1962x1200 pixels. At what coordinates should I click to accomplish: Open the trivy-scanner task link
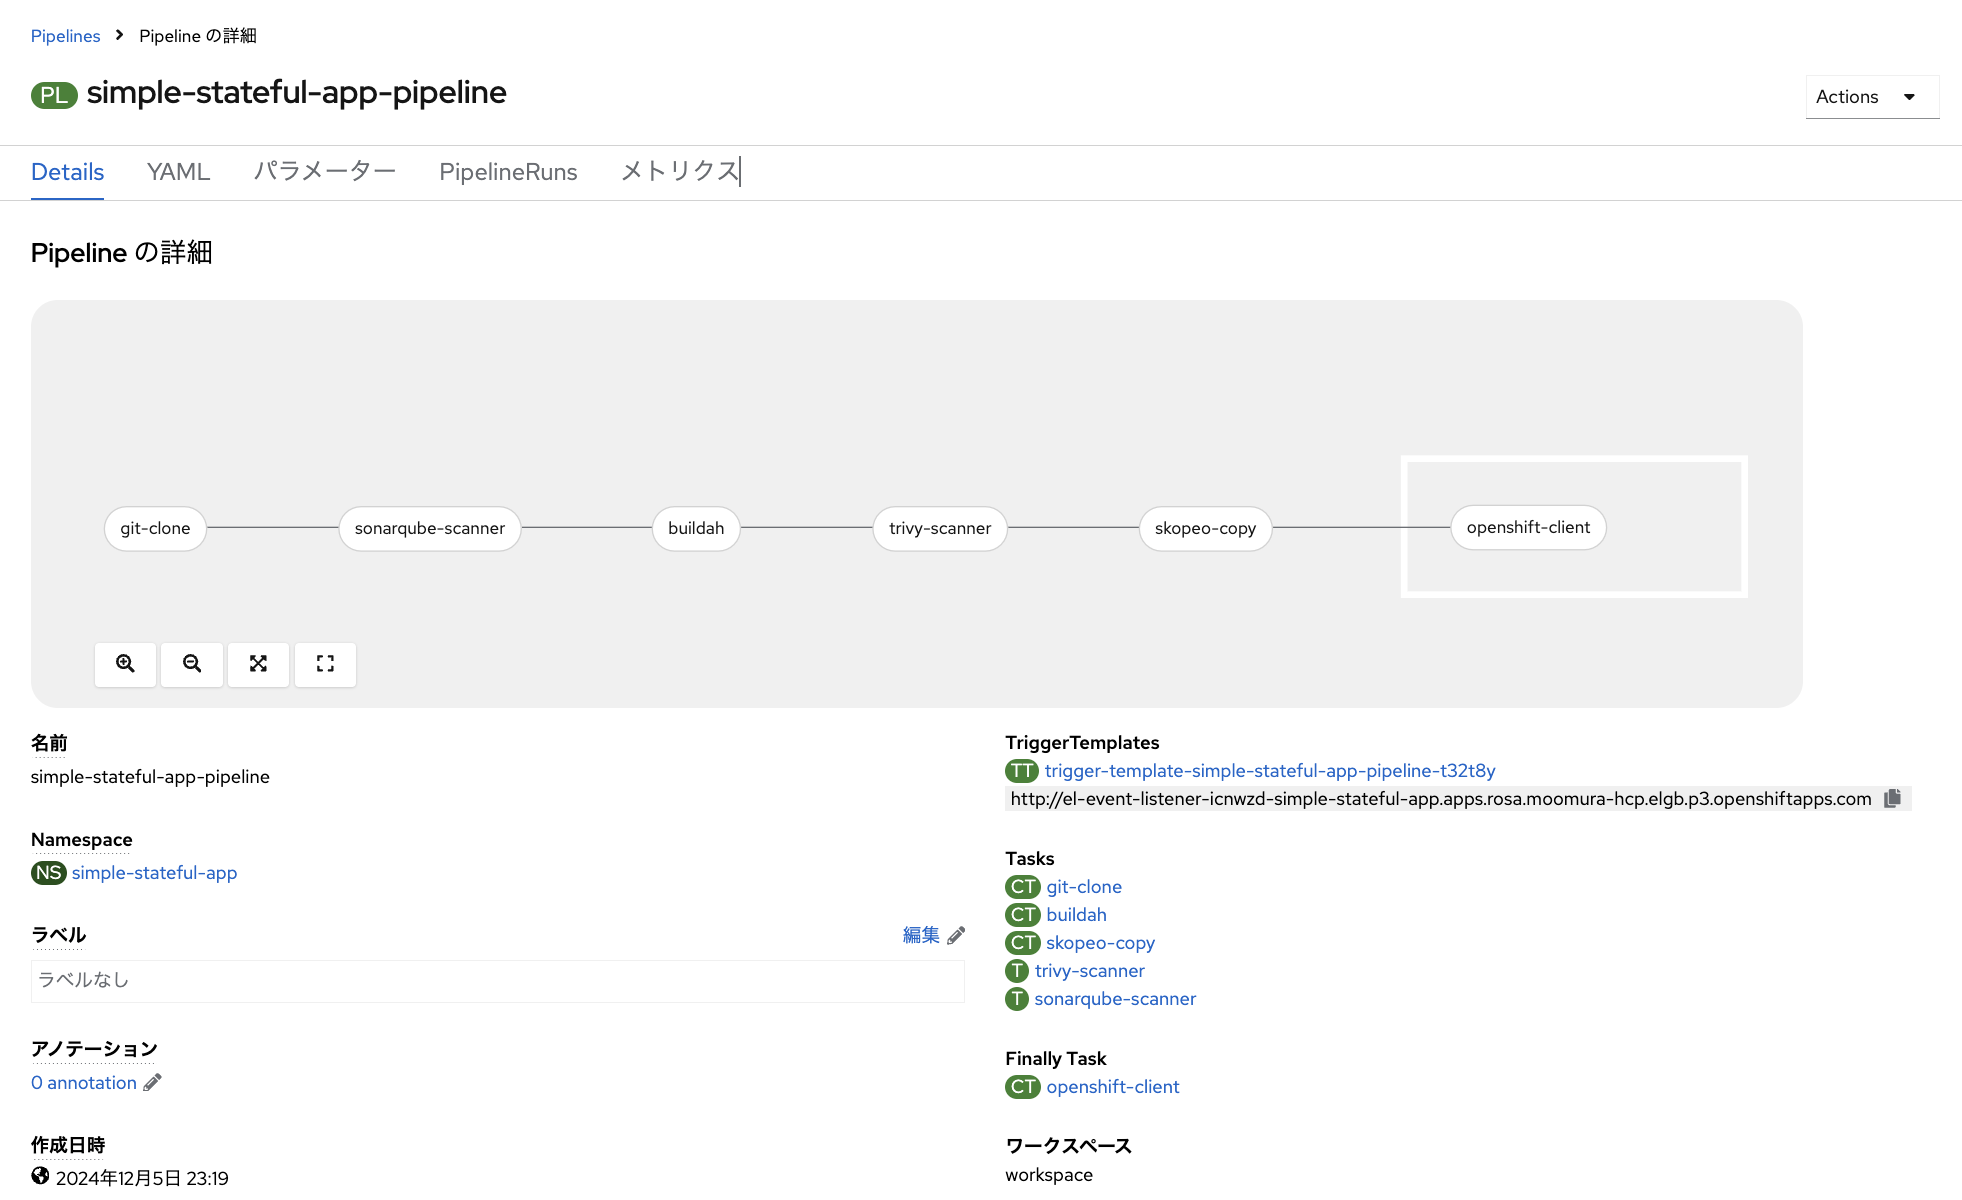1089,971
